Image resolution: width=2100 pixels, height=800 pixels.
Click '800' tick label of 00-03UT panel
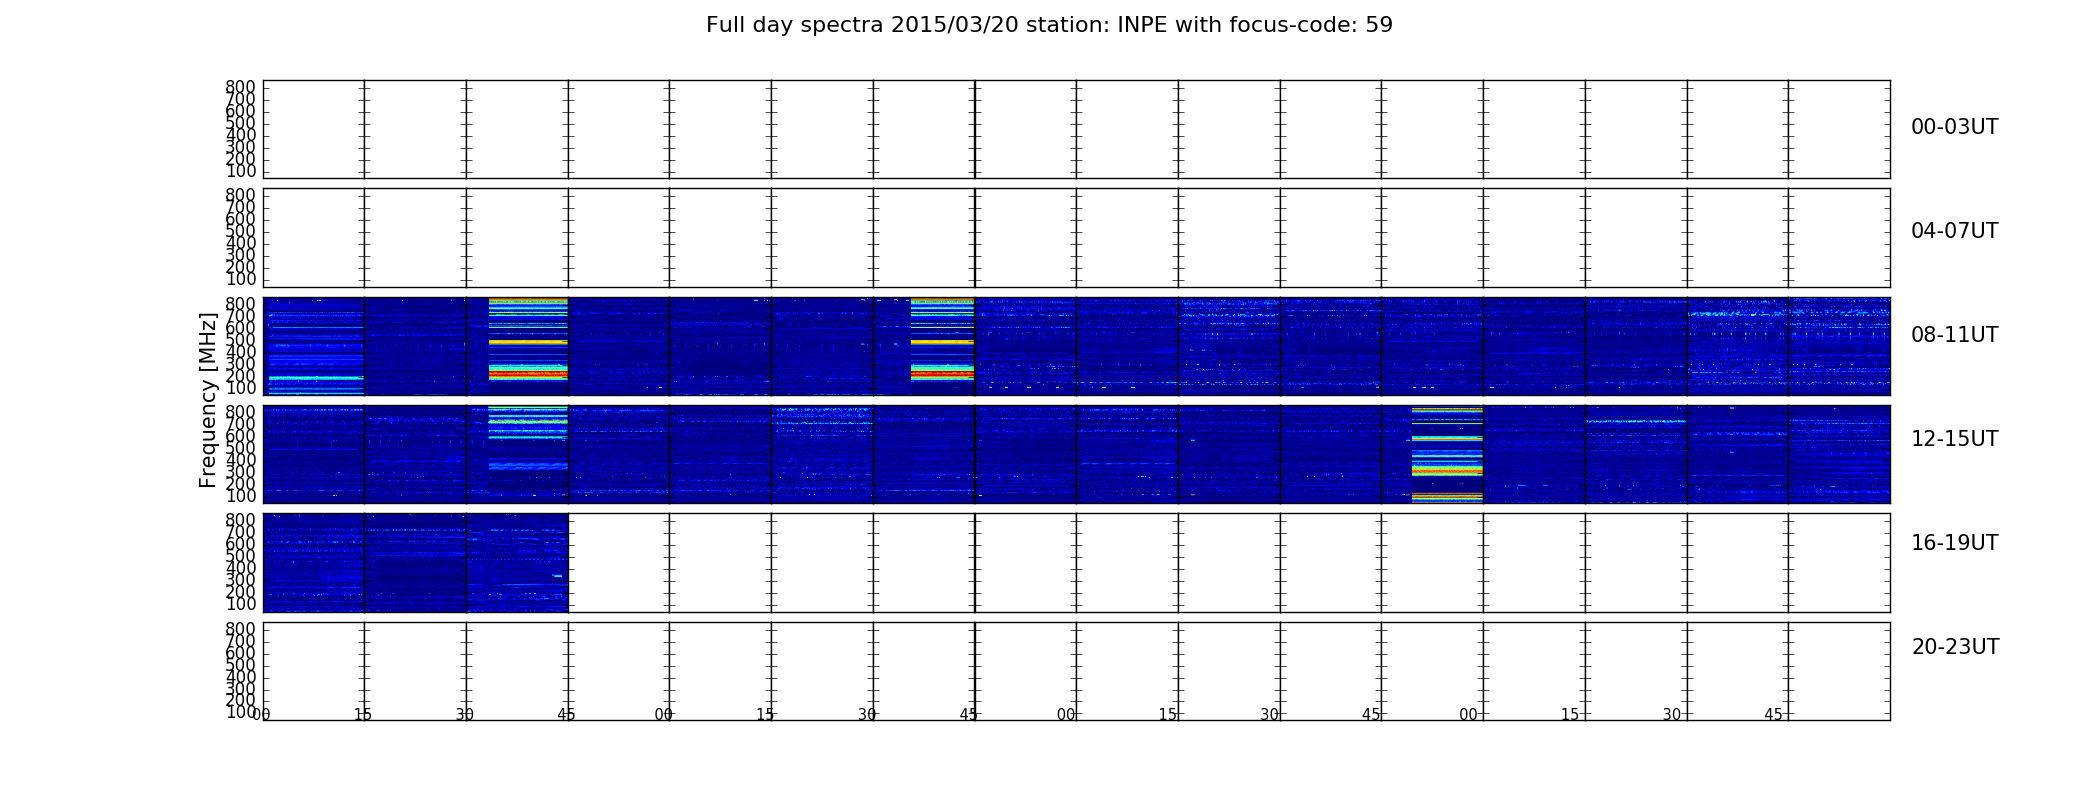point(240,87)
